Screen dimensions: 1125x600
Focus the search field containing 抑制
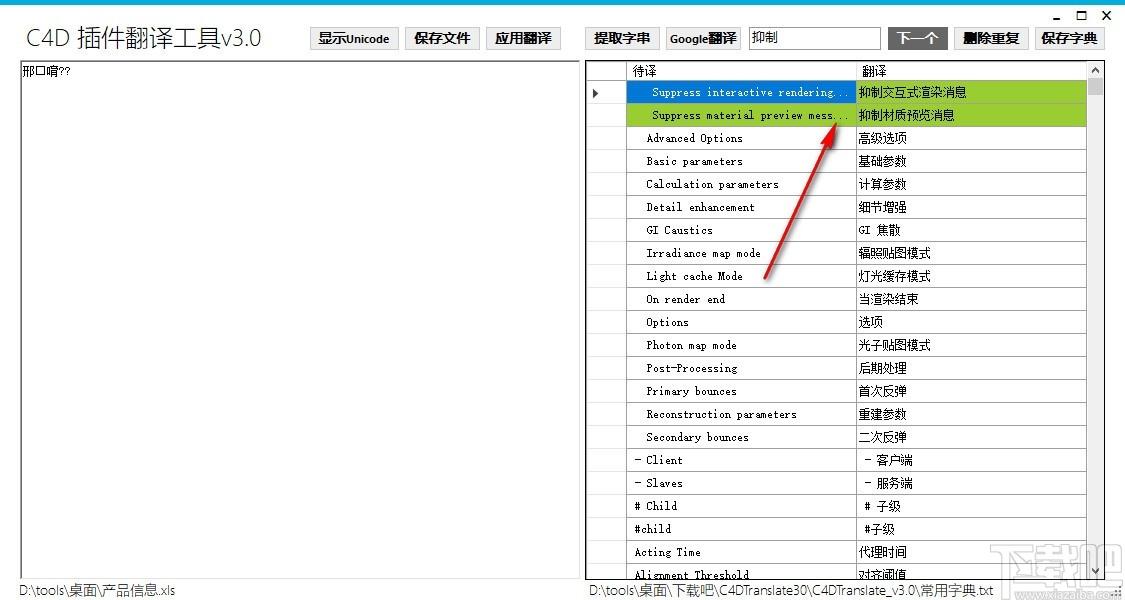(814, 39)
